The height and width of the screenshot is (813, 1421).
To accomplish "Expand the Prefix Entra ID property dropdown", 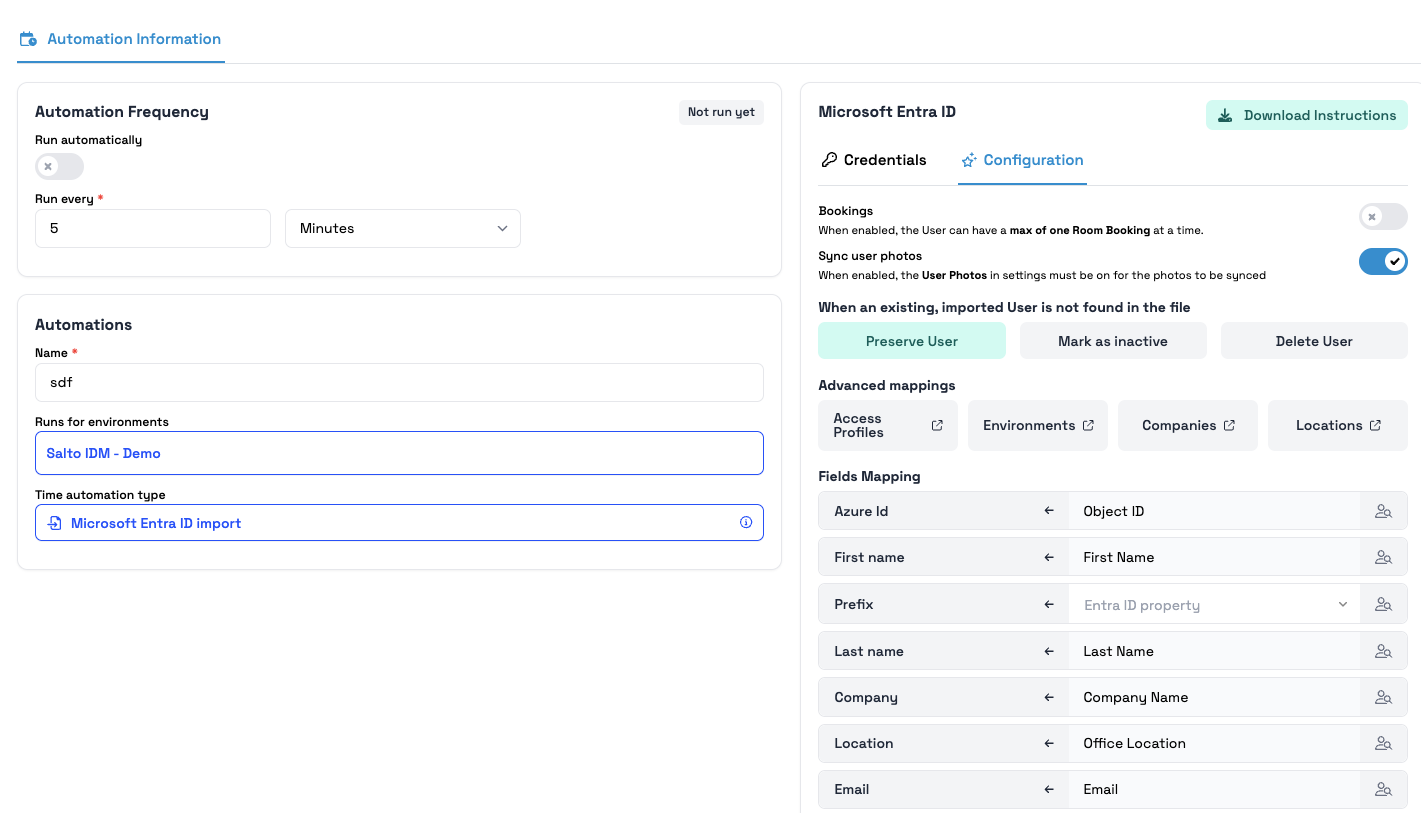I will pyautogui.click(x=1214, y=605).
